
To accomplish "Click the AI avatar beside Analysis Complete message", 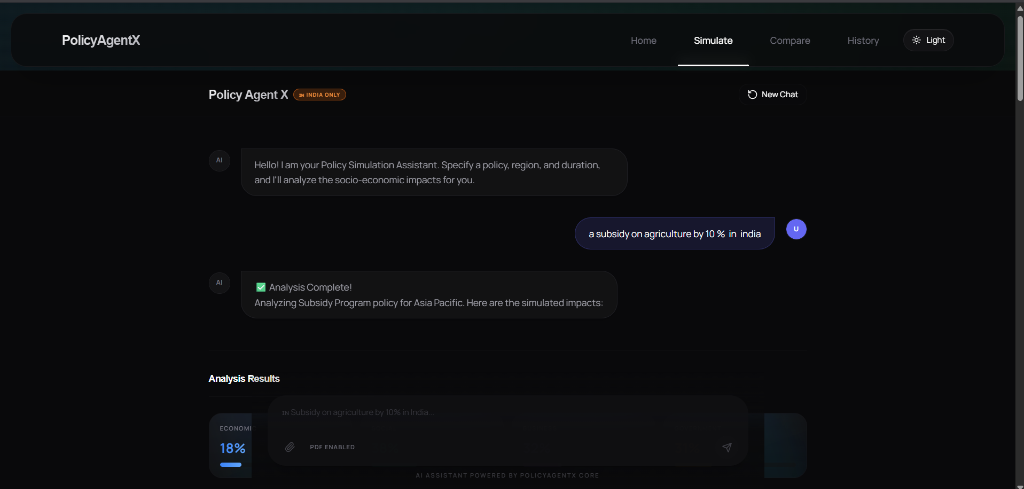I will (x=219, y=283).
